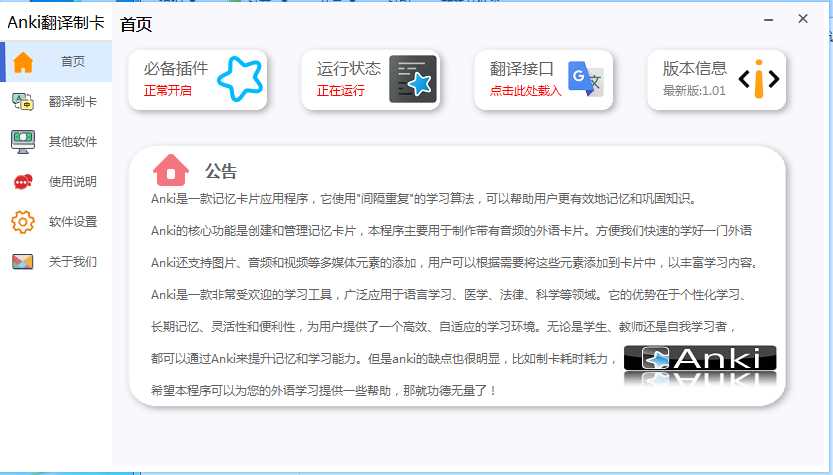Click the red chat bubble 使用说明 icon

tap(23, 182)
